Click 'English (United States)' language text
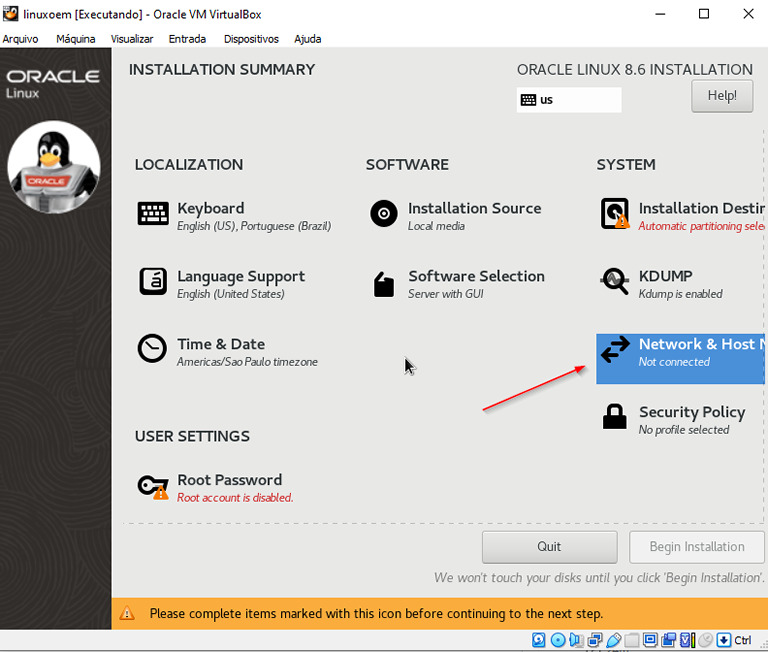 pos(231,294)
